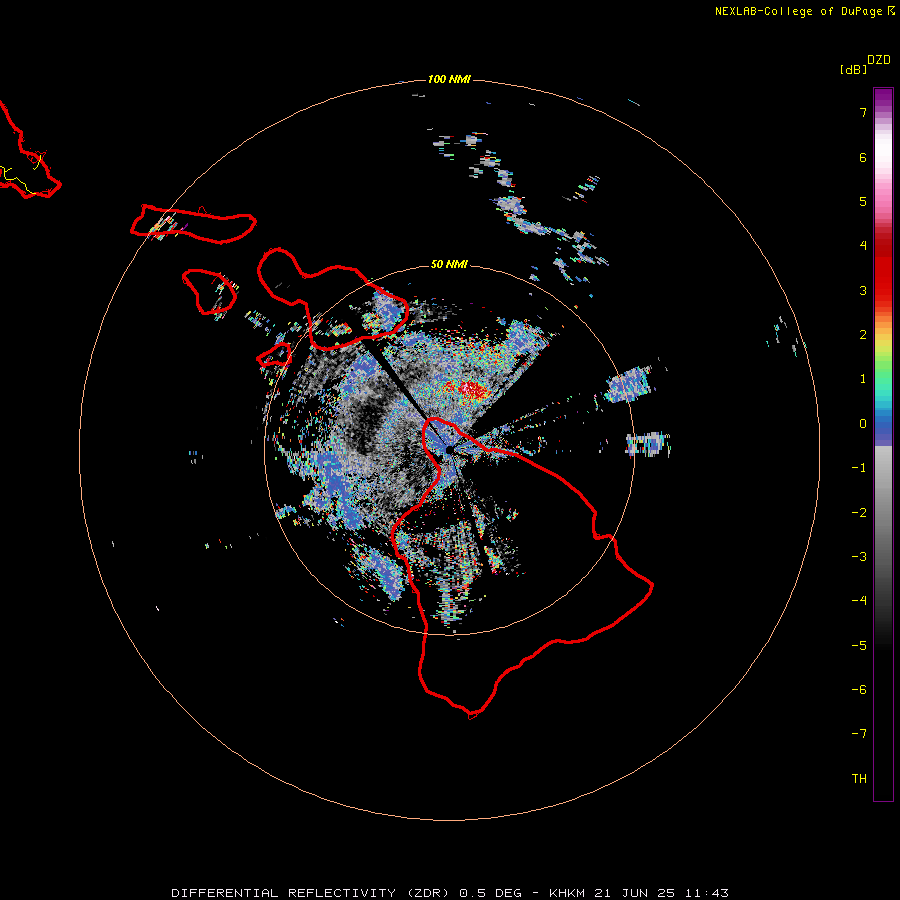900x900 pixels.
Task: Click the [dB] unit label
Action: [854, 69]
